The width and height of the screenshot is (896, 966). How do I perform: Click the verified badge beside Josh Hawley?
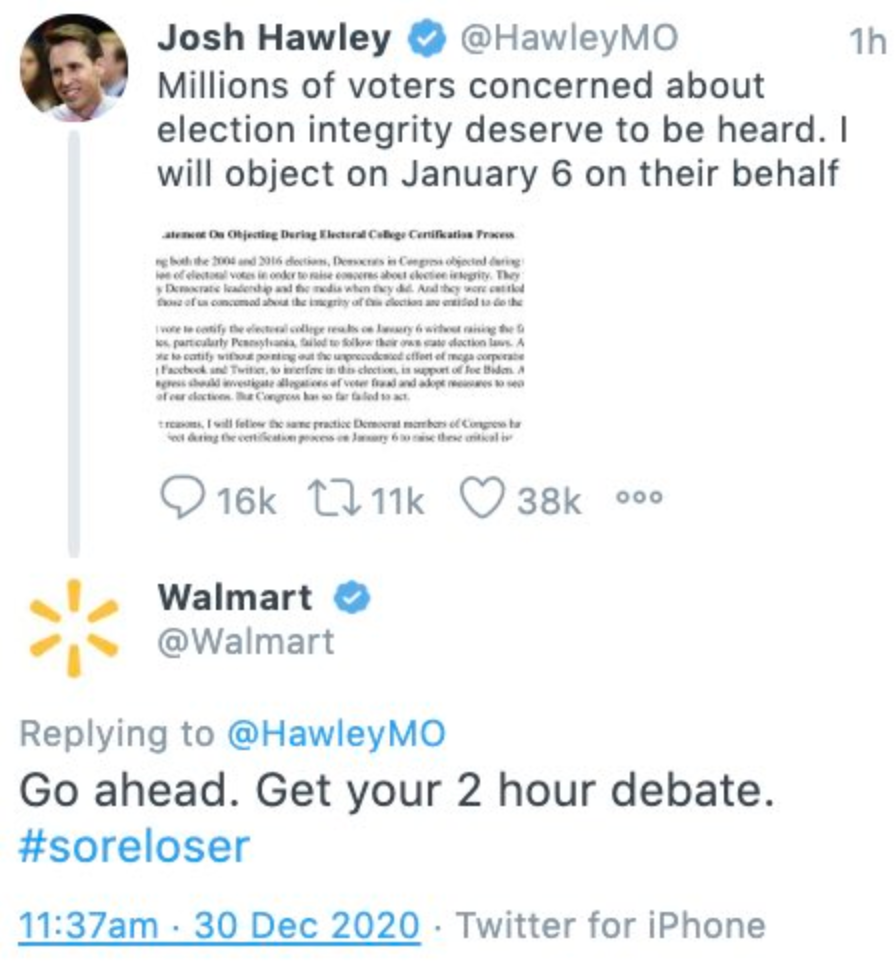tap(425, 39)
